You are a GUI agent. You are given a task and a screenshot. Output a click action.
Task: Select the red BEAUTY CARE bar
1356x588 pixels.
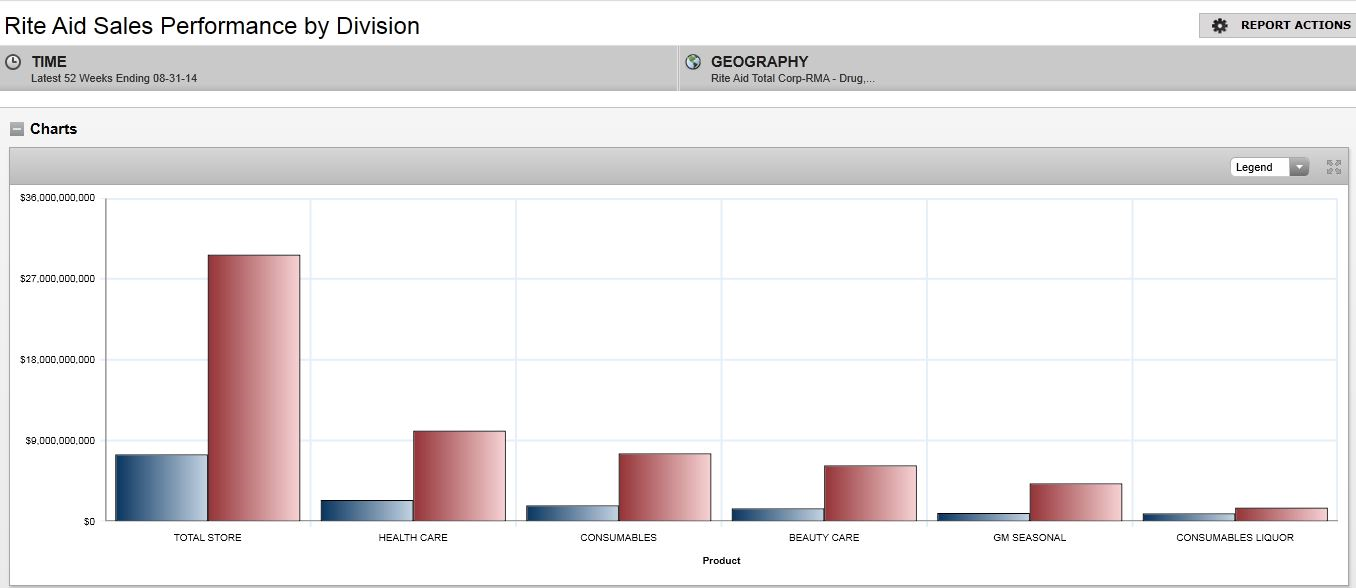870,493
